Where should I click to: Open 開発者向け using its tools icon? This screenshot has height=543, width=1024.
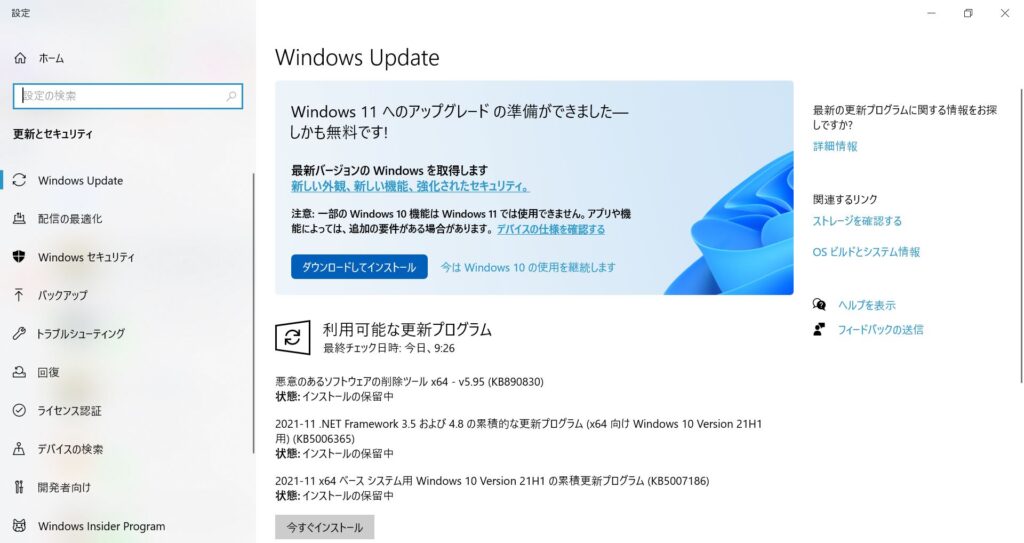pyautogui.click(x=19, y=487)
